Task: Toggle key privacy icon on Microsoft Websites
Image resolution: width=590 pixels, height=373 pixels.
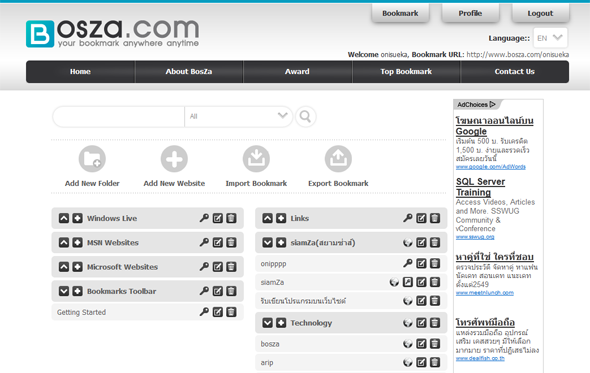Action: click(x=204, y=267)
